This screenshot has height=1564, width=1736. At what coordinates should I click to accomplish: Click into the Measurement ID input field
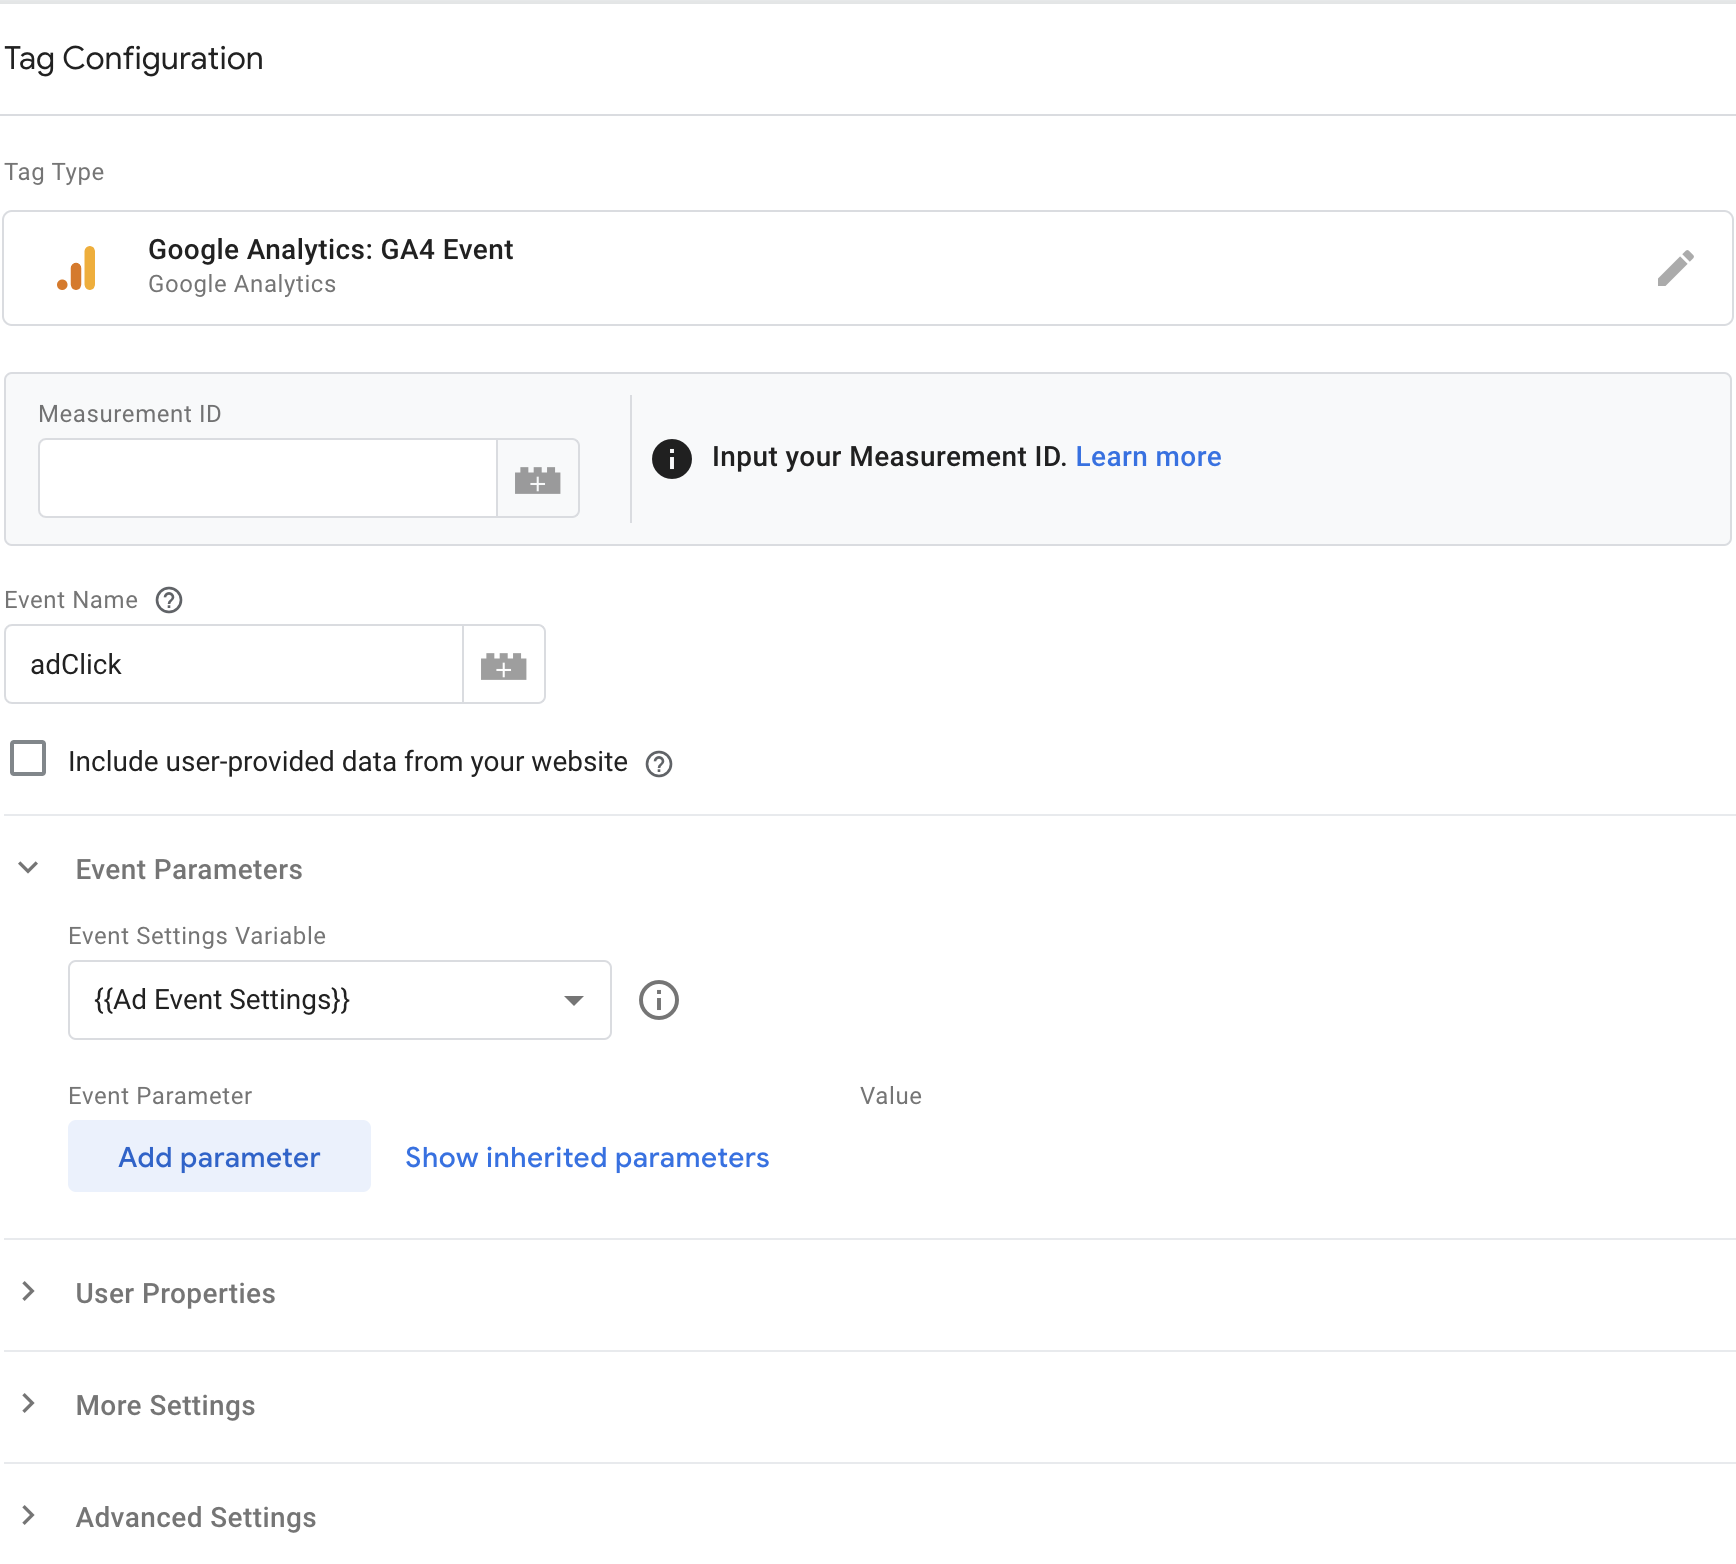[x=268, y=478]
